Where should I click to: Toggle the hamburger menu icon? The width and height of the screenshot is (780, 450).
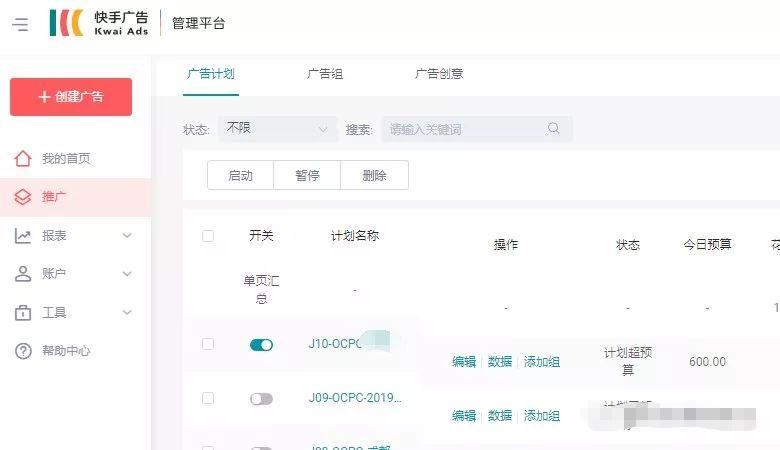pyautogui.click(x=20, y=24)
